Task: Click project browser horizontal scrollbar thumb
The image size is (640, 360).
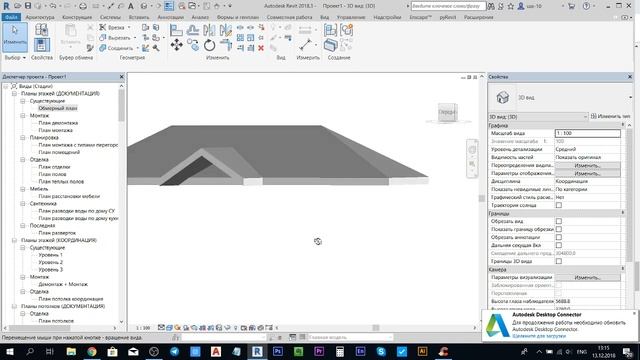Action: point(39,328)
